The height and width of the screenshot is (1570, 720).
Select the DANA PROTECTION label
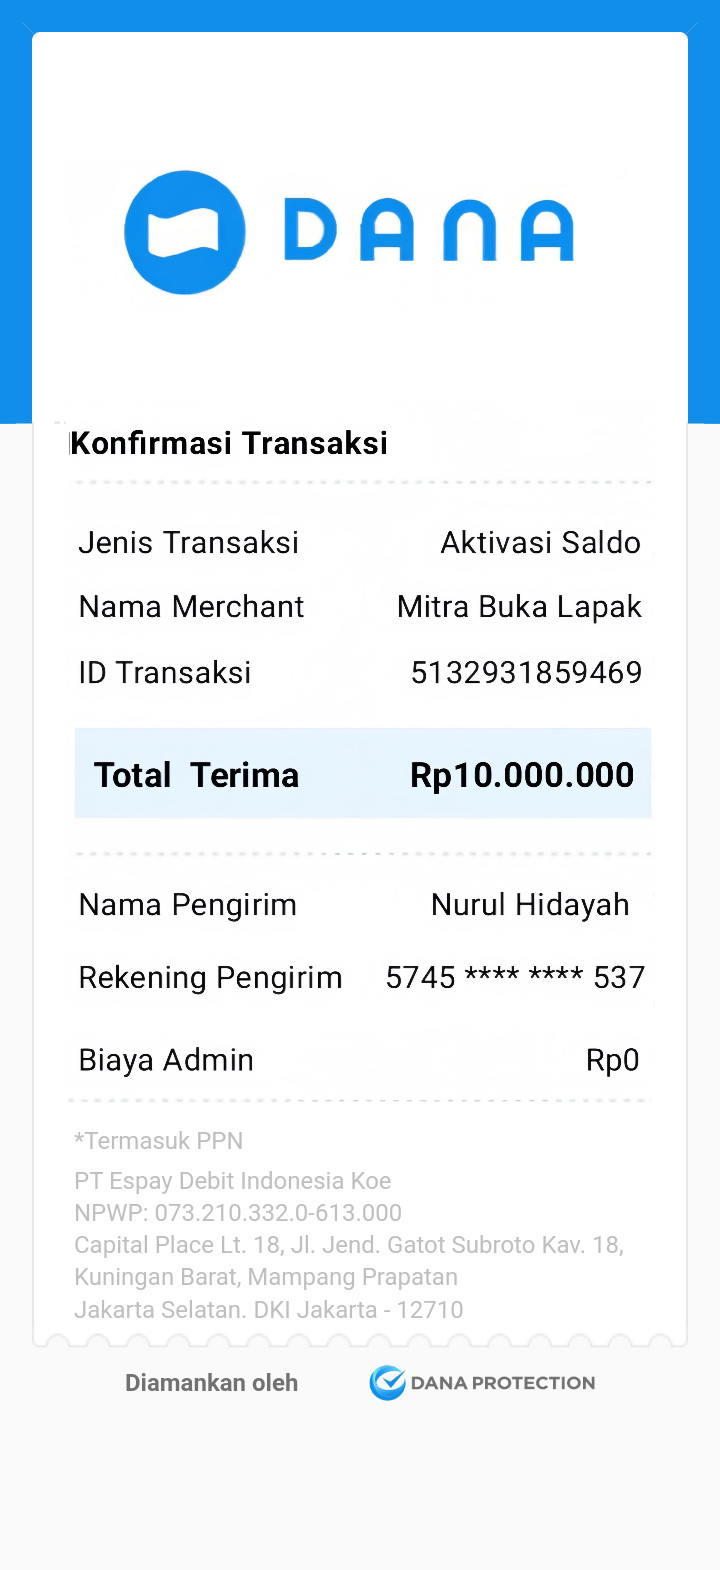(503, 1383)
